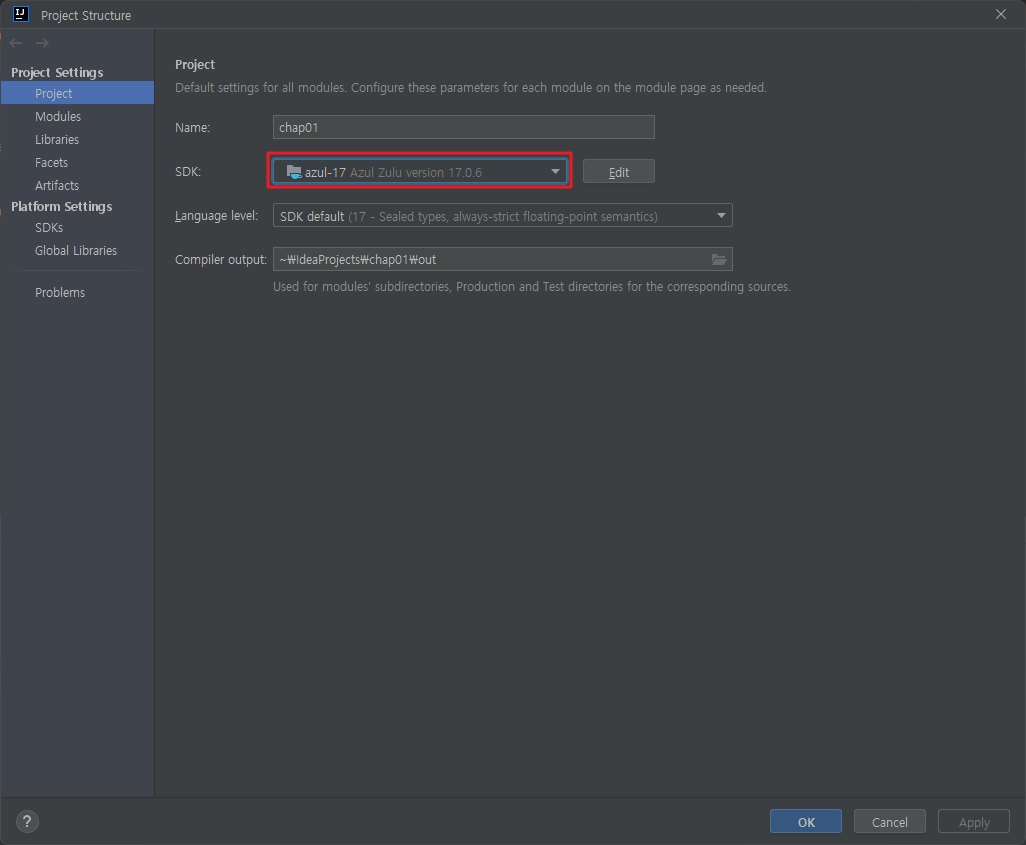This screenshot has height=845, width=1026.
Task: Click the Cancel button
Action: click(889, 821)
